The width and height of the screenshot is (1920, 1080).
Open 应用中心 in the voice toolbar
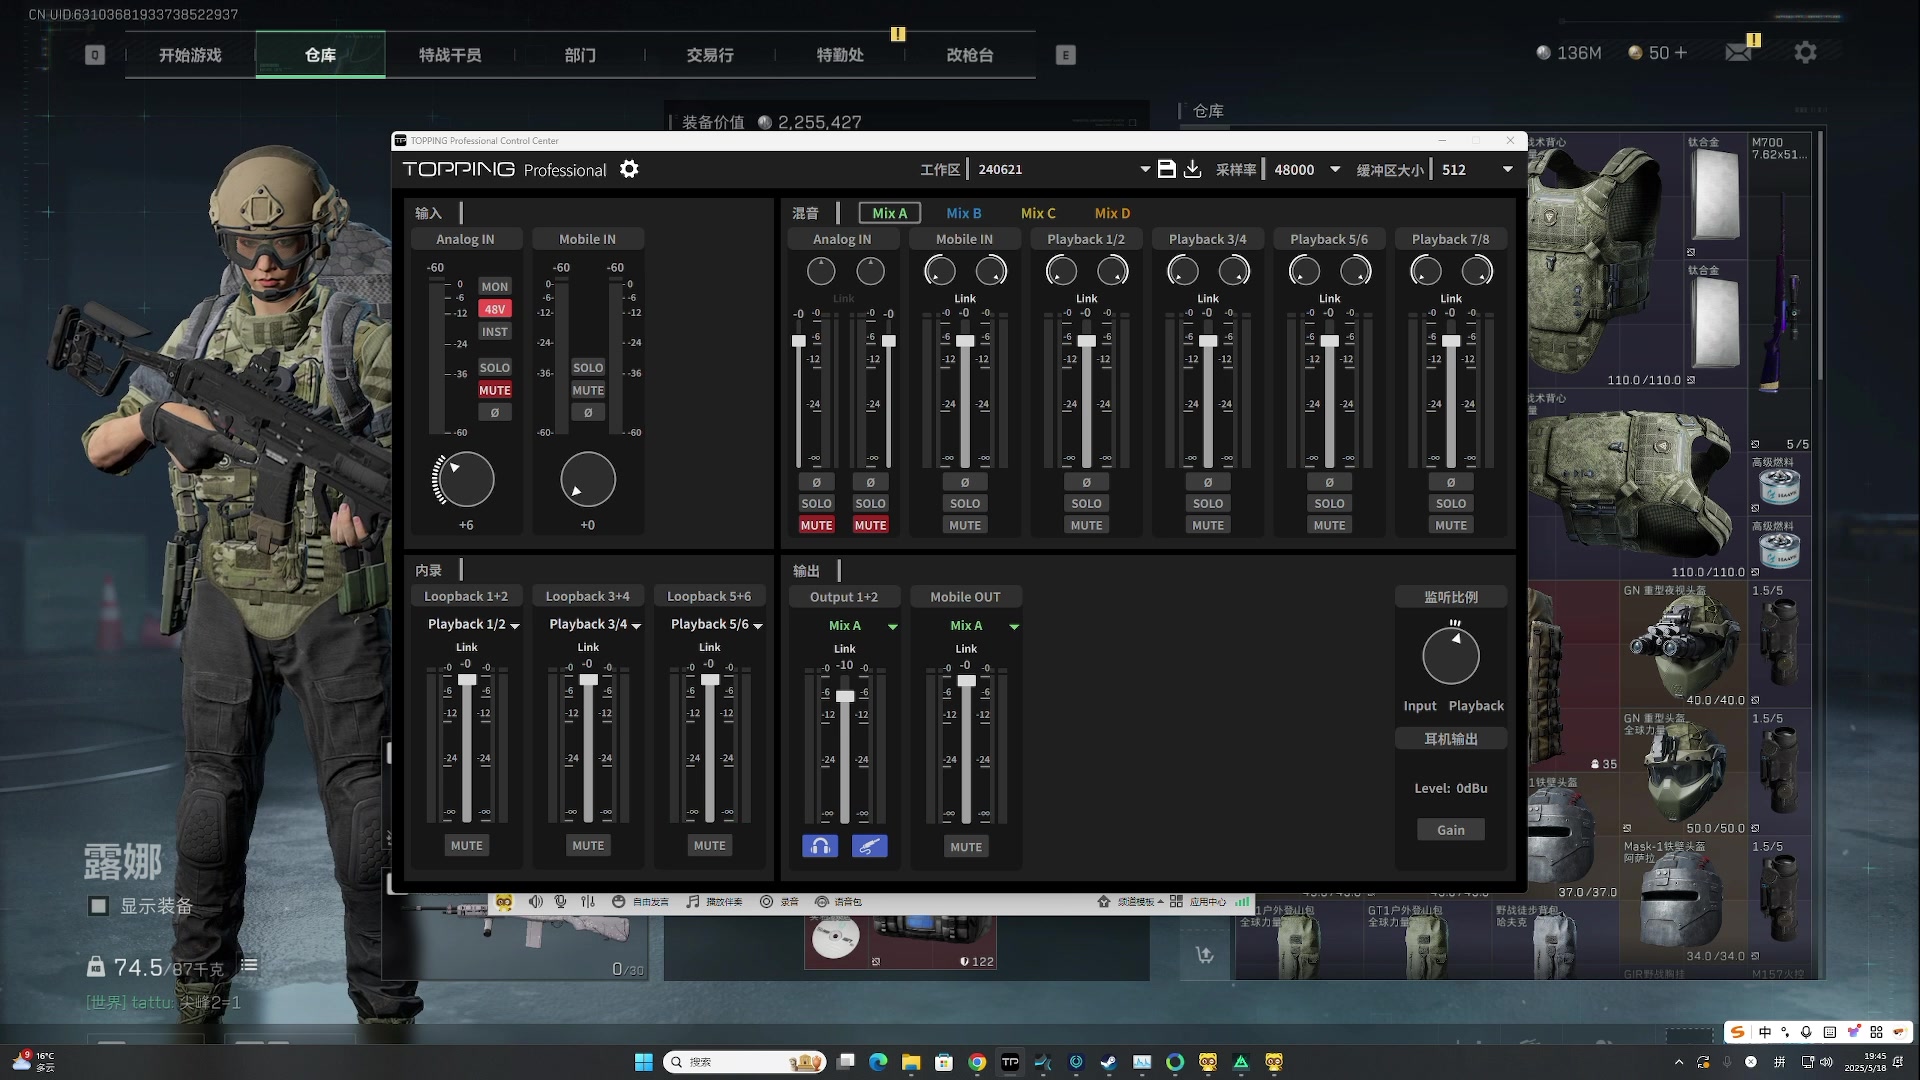1198,902
